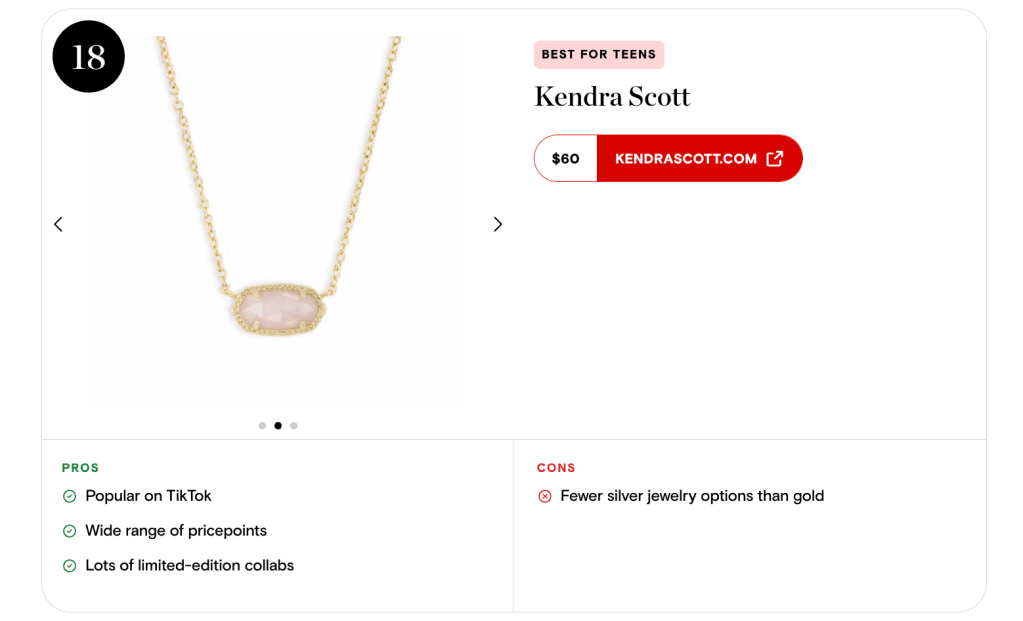Click the pink pendant necklace image

pyautogui.click(x=275, y=305)
